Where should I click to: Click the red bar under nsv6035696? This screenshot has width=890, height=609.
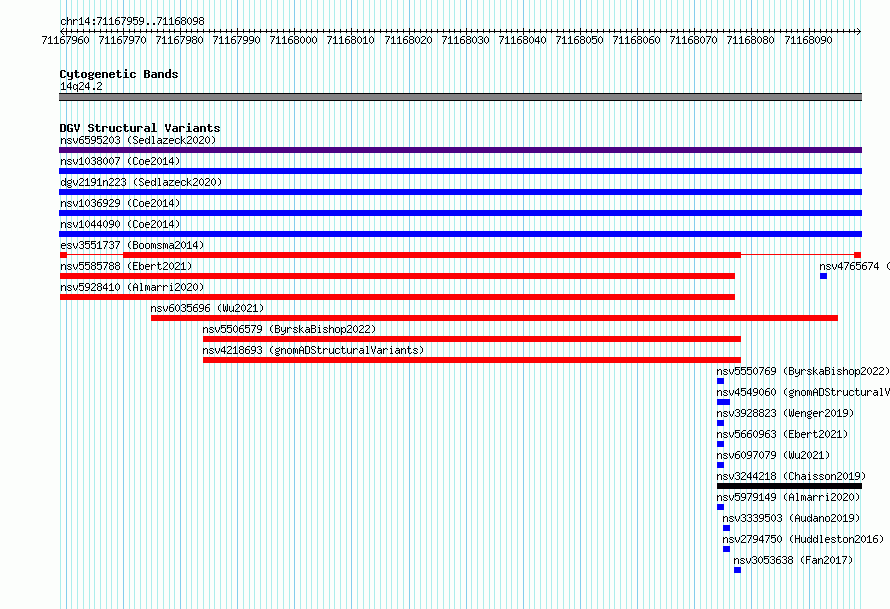[x=494, y=318]
